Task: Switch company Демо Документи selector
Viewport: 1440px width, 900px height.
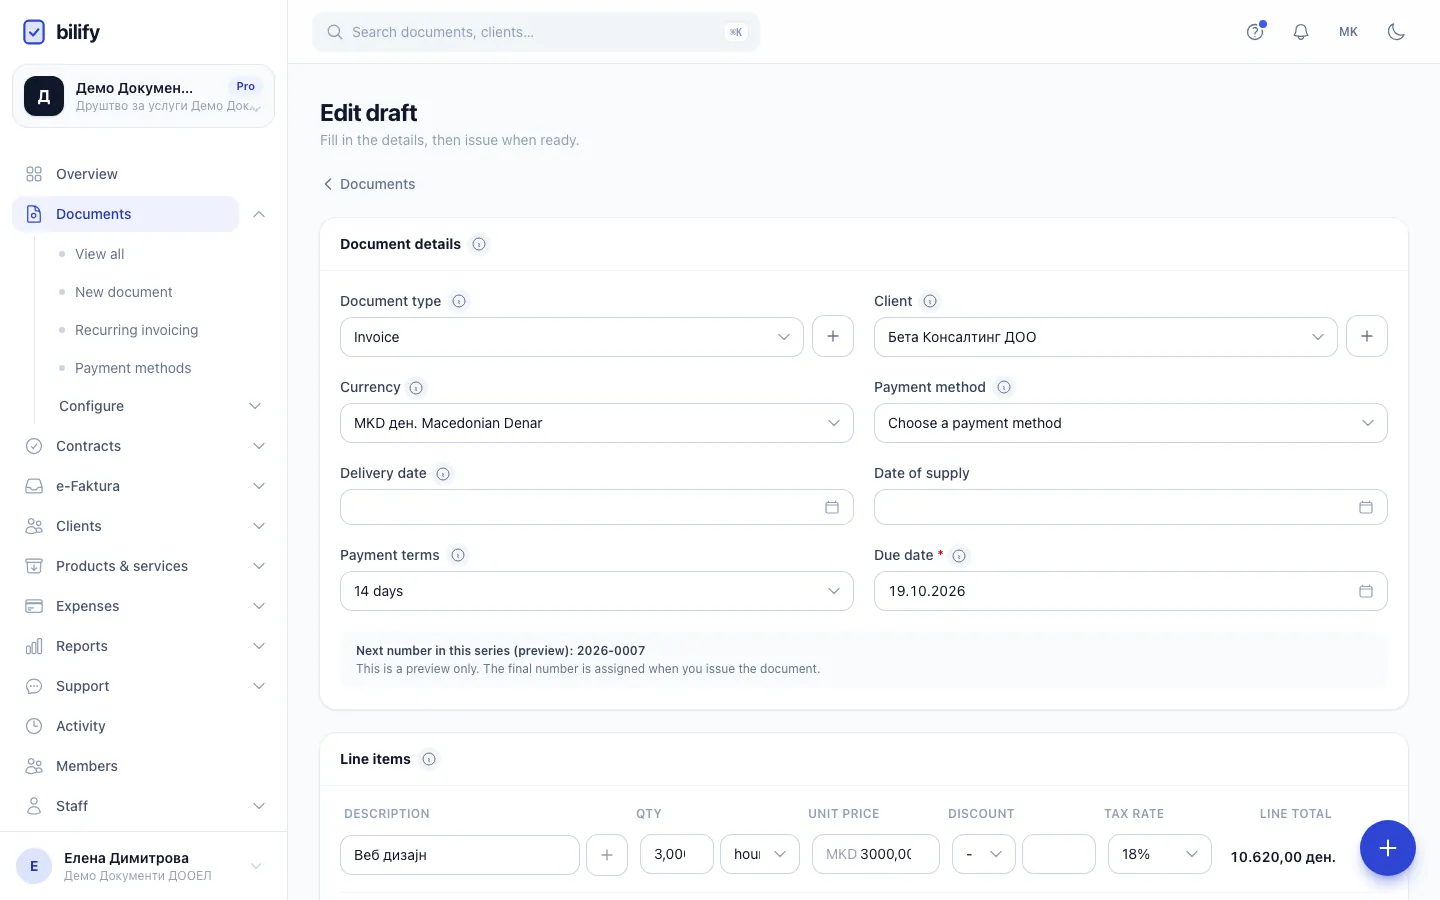Action: [143, 96]
